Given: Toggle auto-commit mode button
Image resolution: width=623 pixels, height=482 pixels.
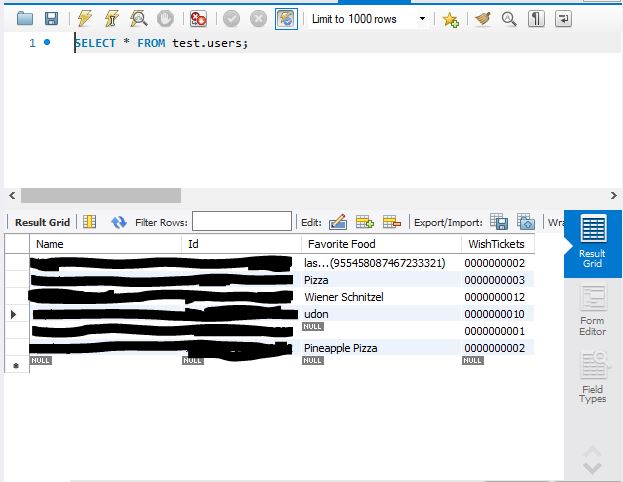Looking at the screenshot, I should click(286, 19).
